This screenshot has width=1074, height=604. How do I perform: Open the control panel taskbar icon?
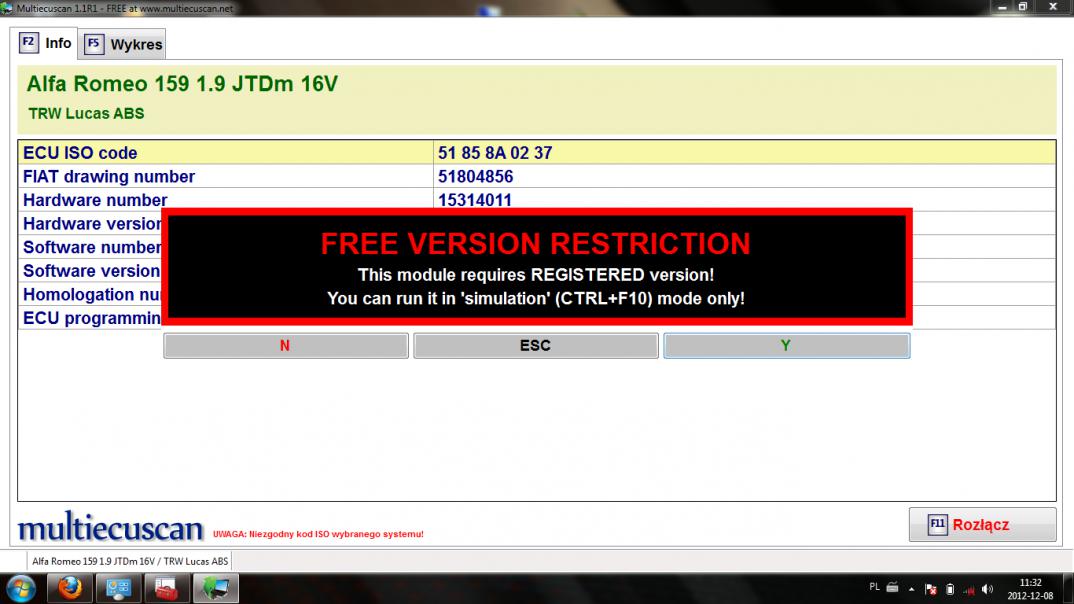point(118,588)
